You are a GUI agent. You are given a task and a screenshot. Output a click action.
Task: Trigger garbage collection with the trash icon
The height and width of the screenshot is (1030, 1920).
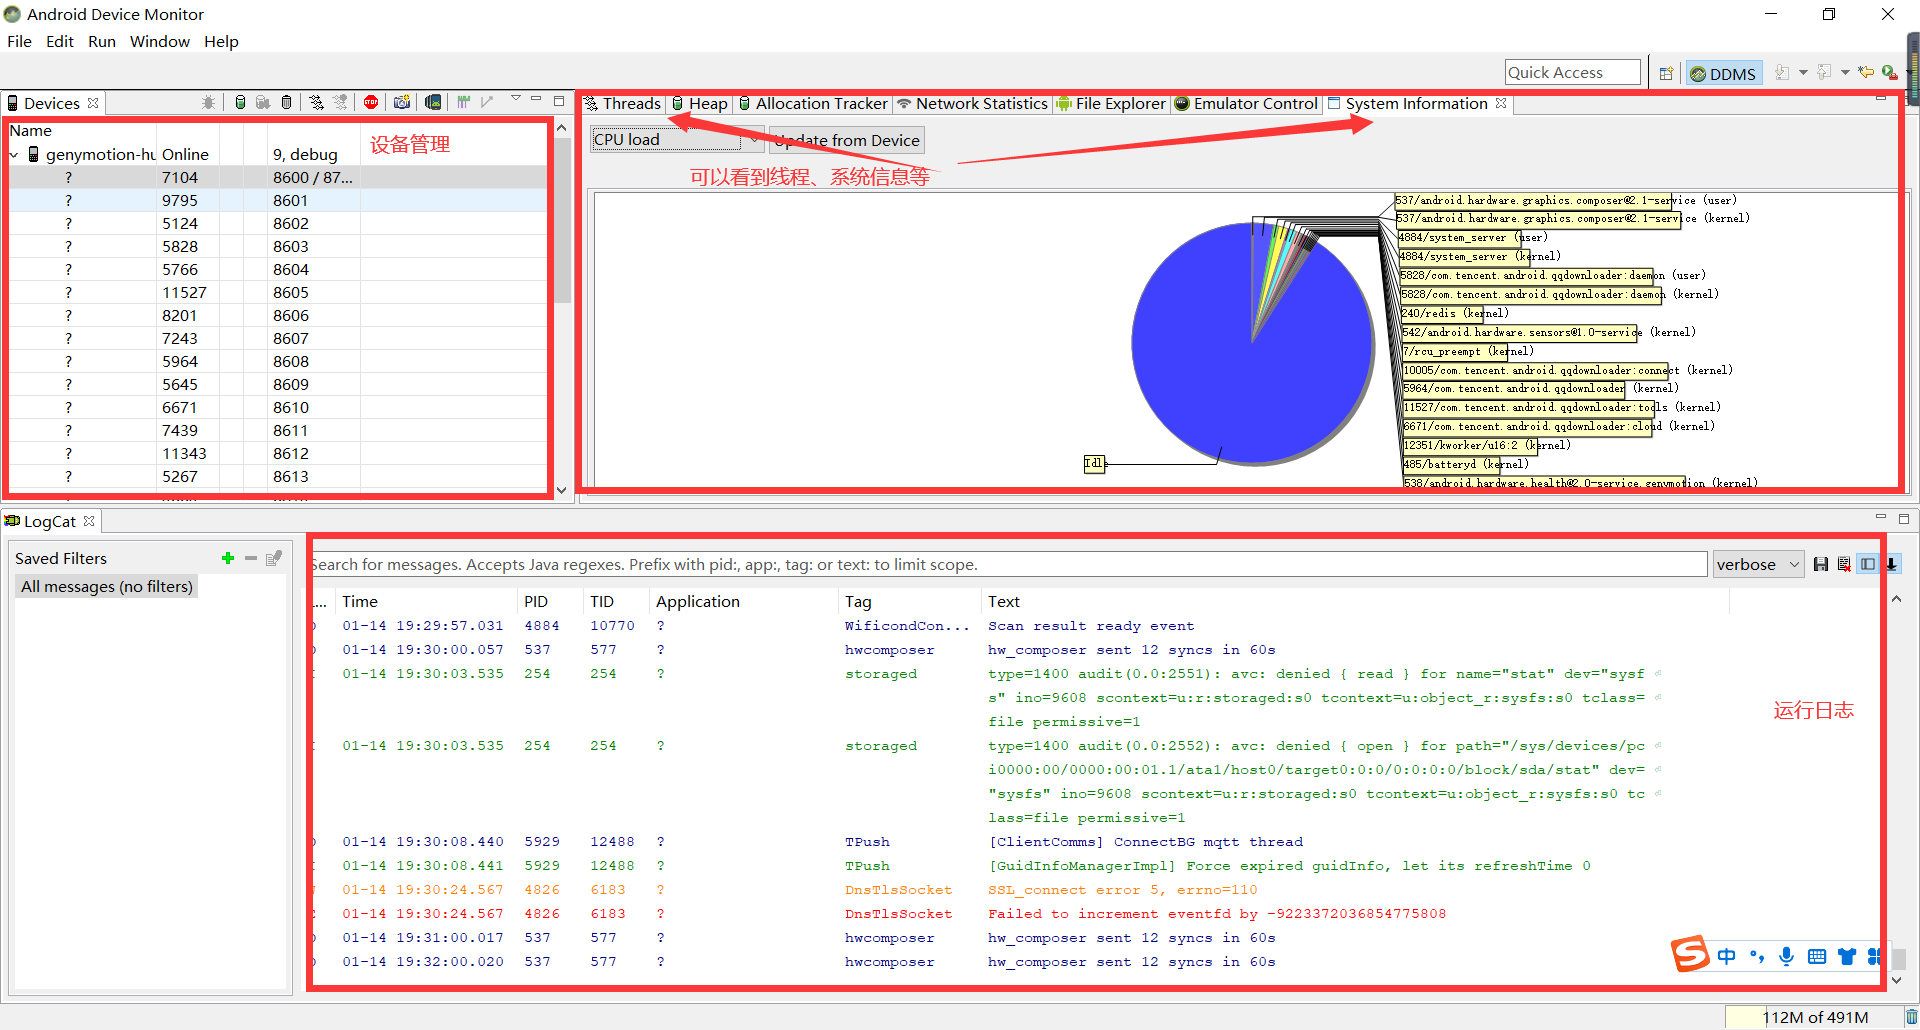287,102
